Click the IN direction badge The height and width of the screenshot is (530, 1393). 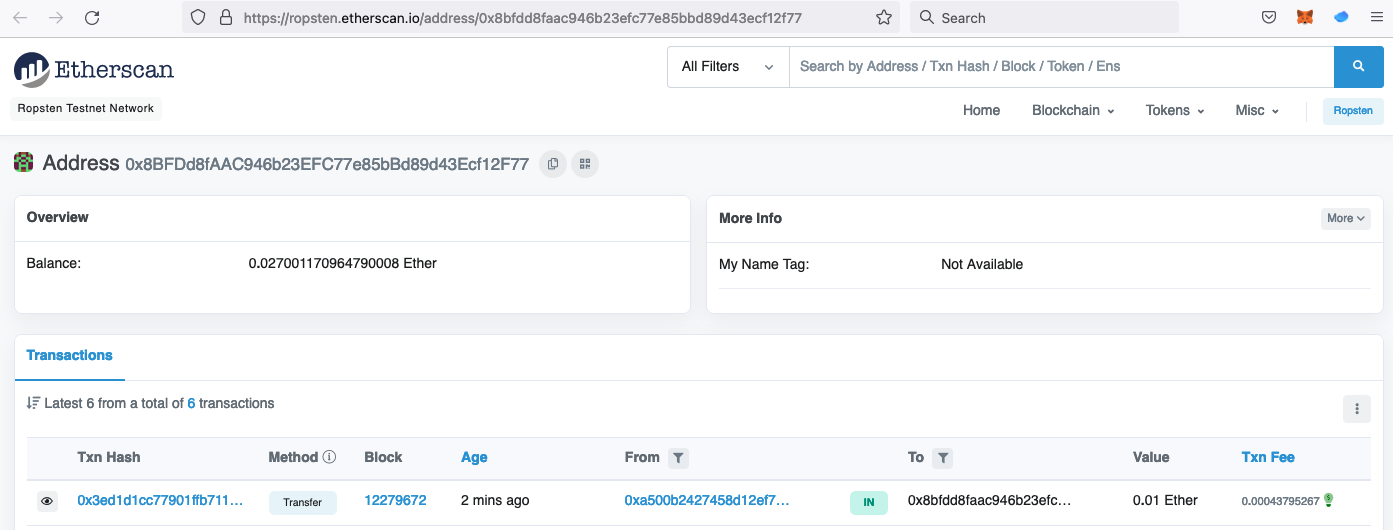click(869, 502)
